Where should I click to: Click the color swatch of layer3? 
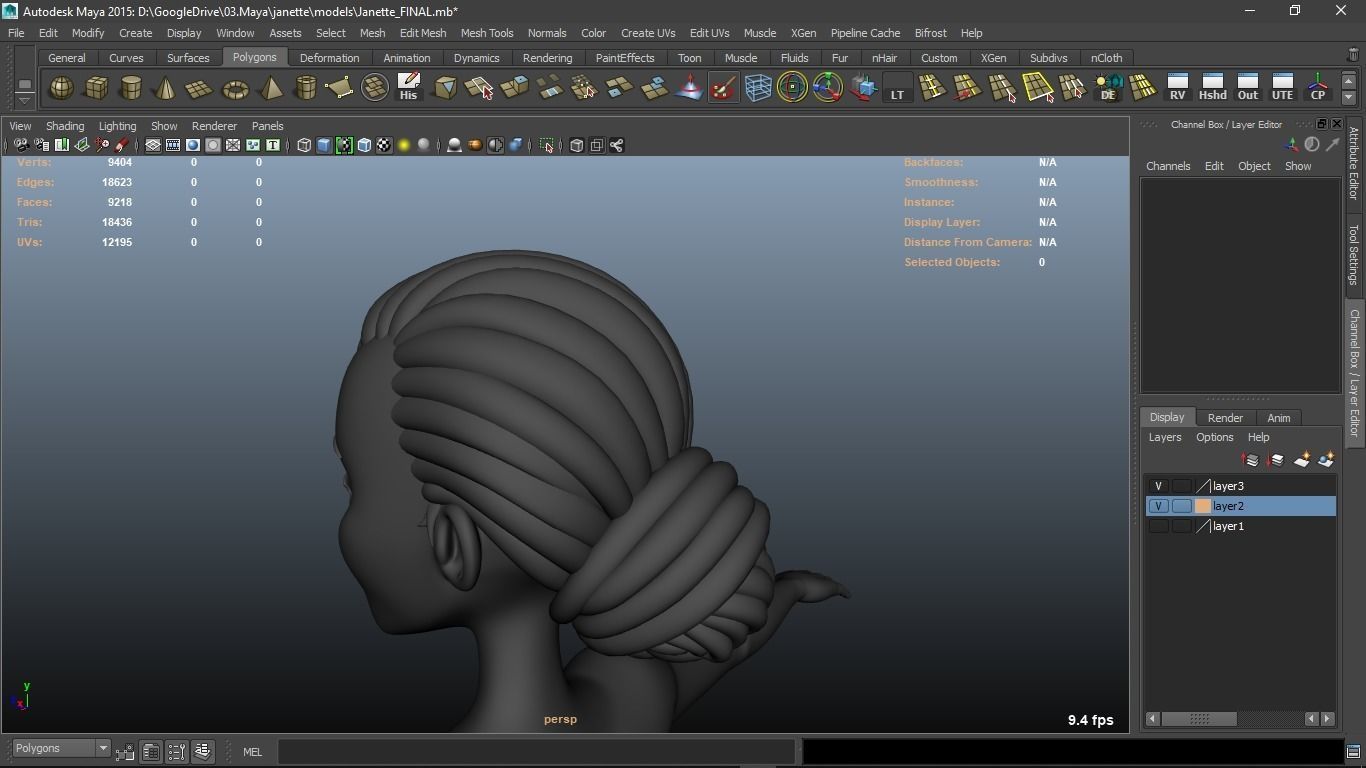pyautogui.click(x=1203, y=486)
